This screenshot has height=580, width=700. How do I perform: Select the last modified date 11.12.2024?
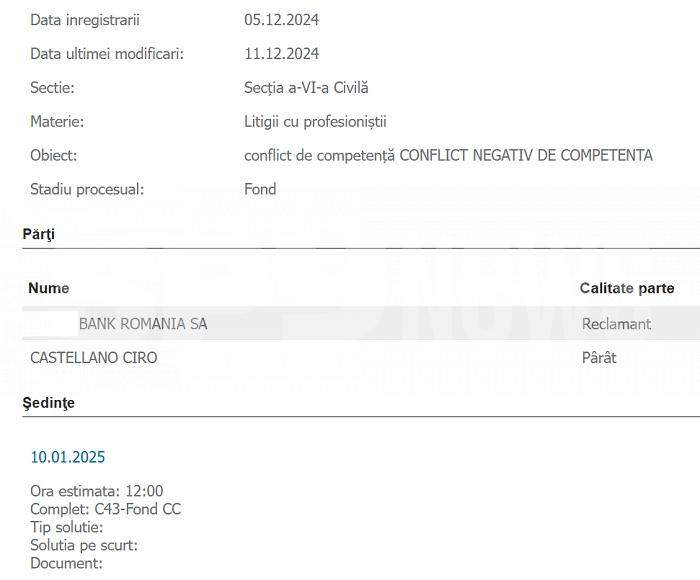281,54
